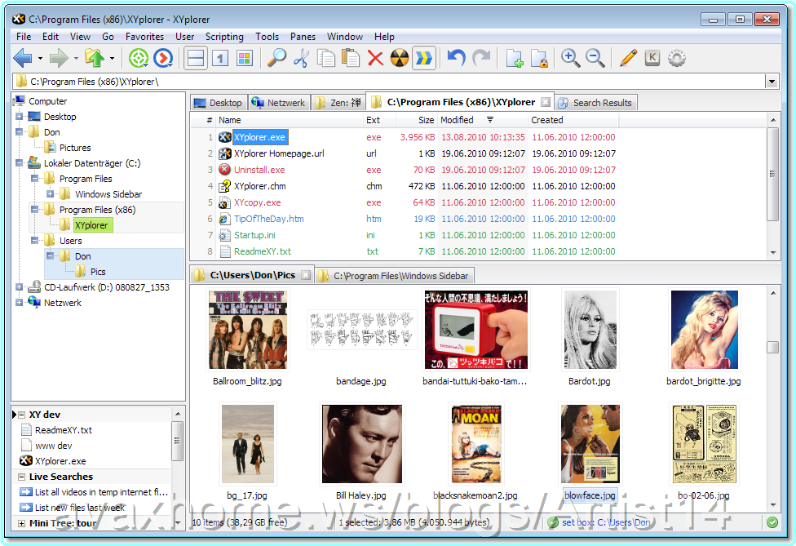
Task: Open the Back button history dropdown
Action: click(40, 58)
